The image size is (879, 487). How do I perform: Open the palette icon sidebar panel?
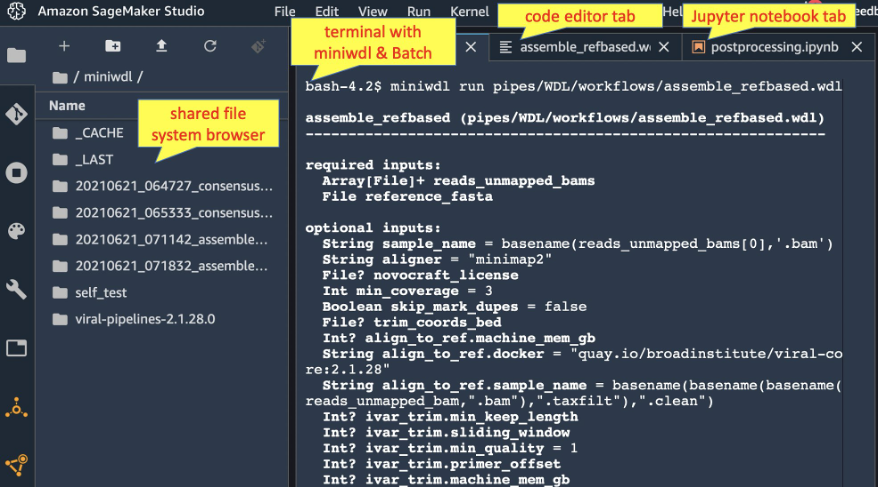(x=16, y=231)
